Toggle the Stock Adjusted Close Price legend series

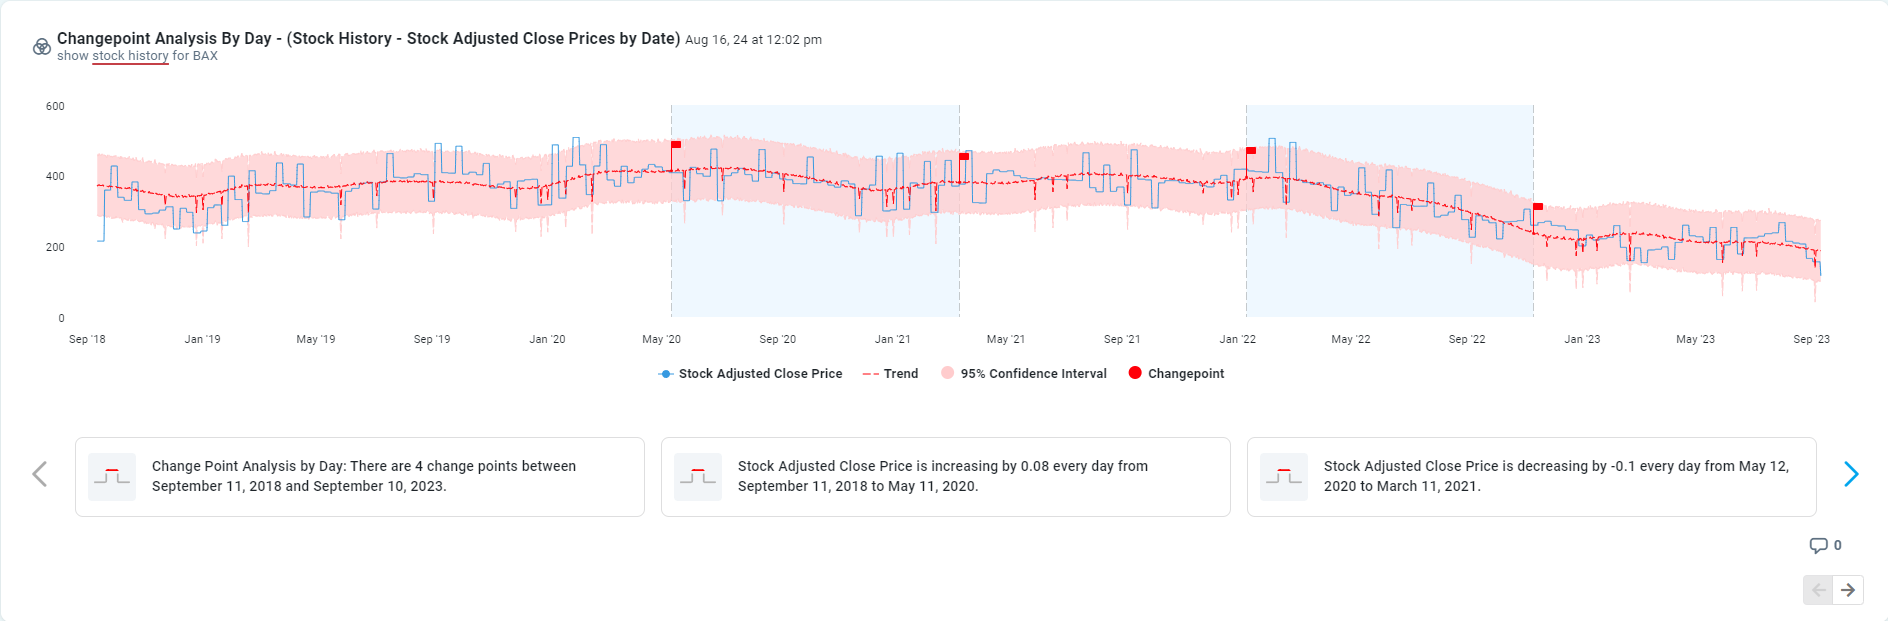coord(750,374)
